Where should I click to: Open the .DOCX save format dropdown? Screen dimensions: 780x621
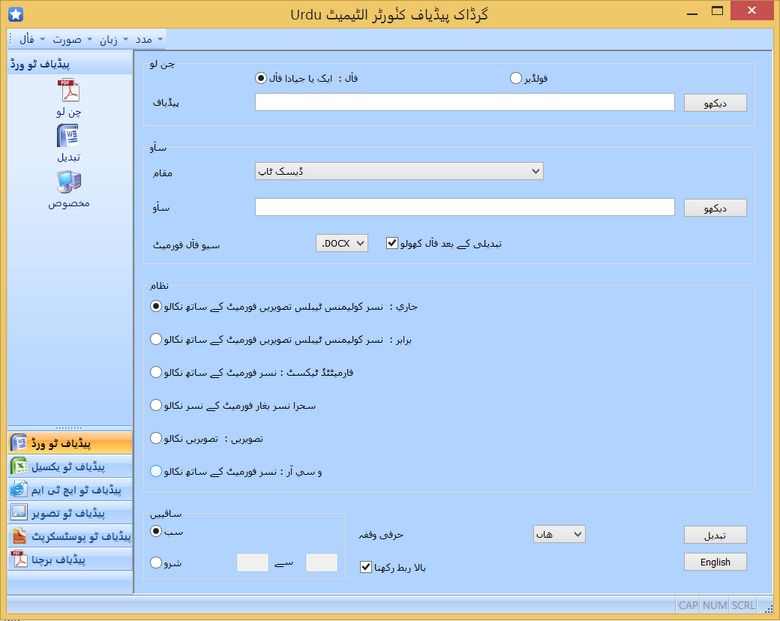click(342, 243)
